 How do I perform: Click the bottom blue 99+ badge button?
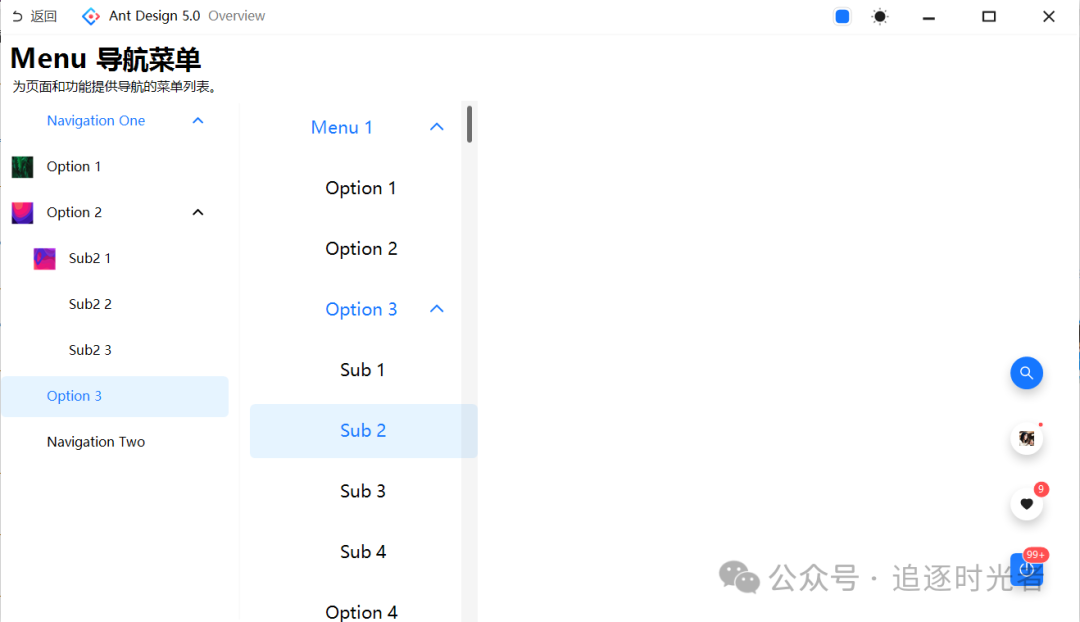(1026, 569)
